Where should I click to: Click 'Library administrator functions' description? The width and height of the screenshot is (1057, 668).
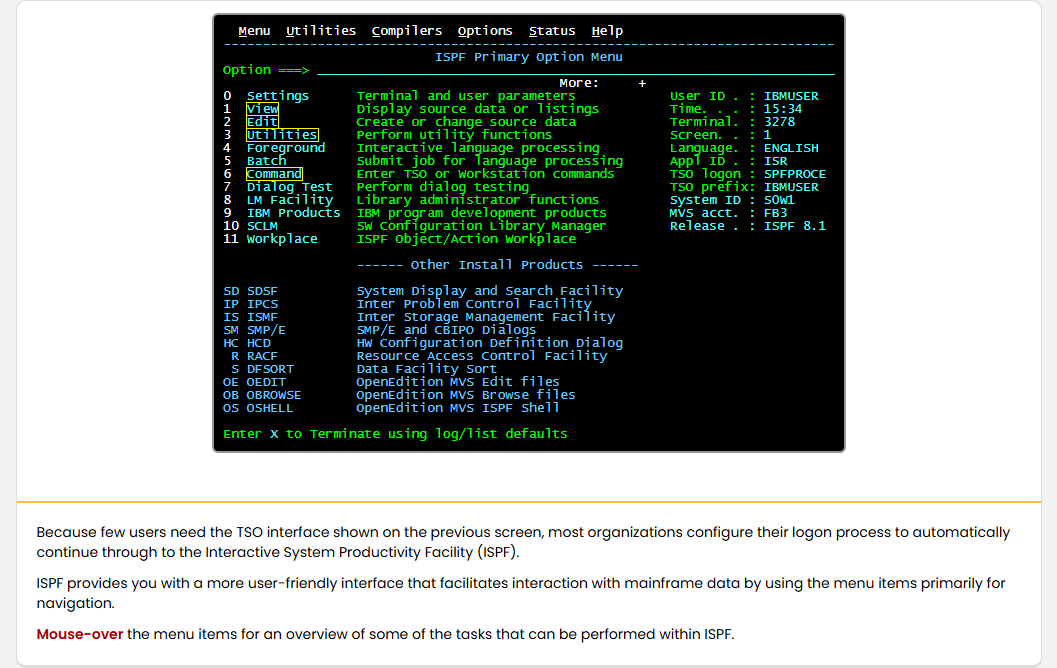[x=477, y=200]
